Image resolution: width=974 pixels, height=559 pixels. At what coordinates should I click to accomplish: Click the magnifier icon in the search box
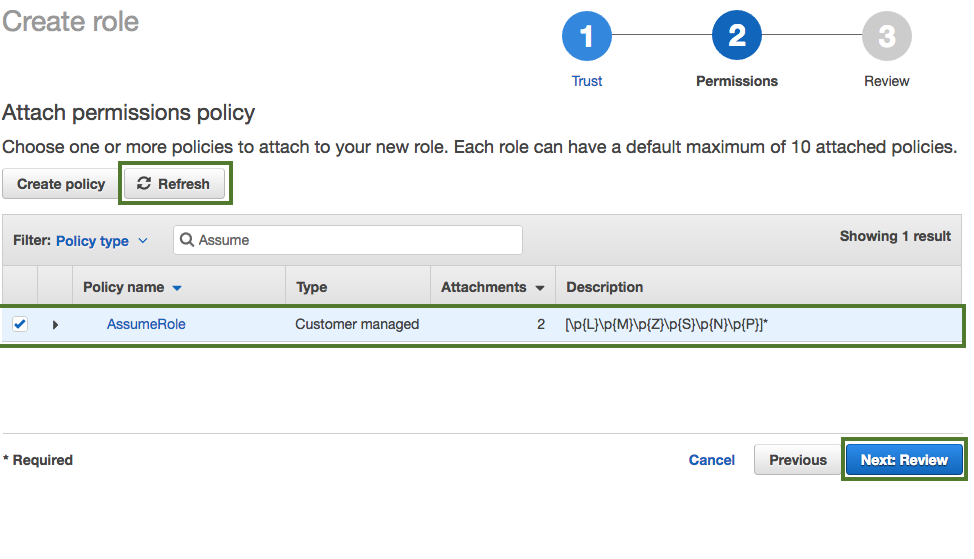[187, 240]
